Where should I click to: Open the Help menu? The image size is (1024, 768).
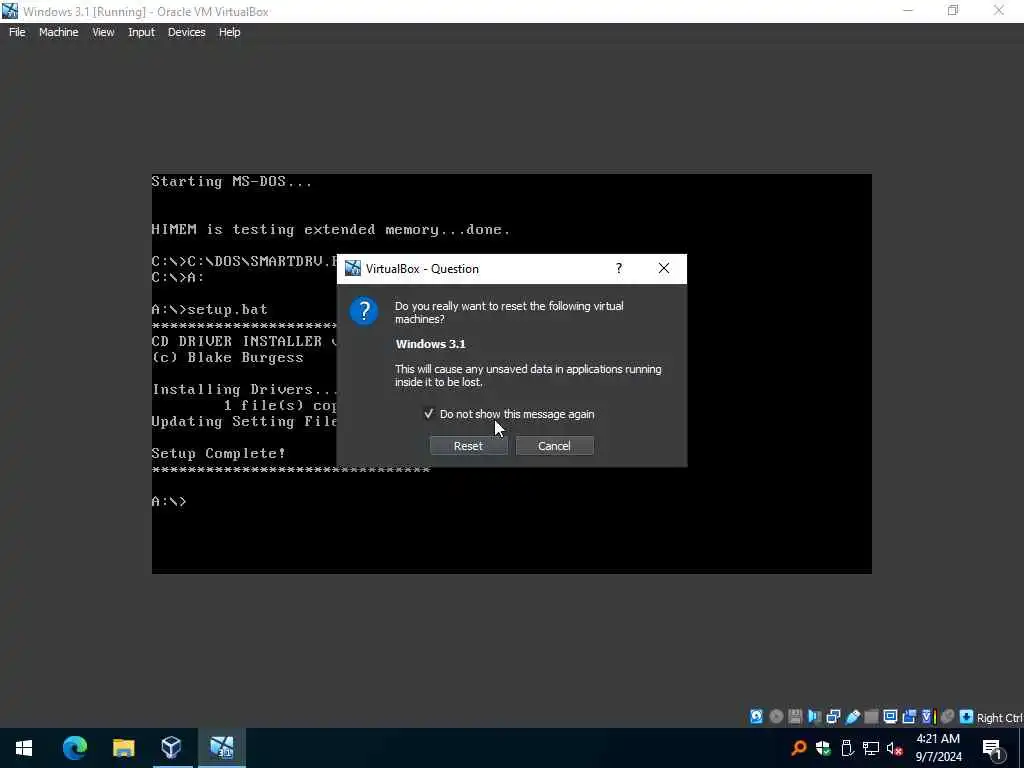pyautogui.click(x=229, y=32)
